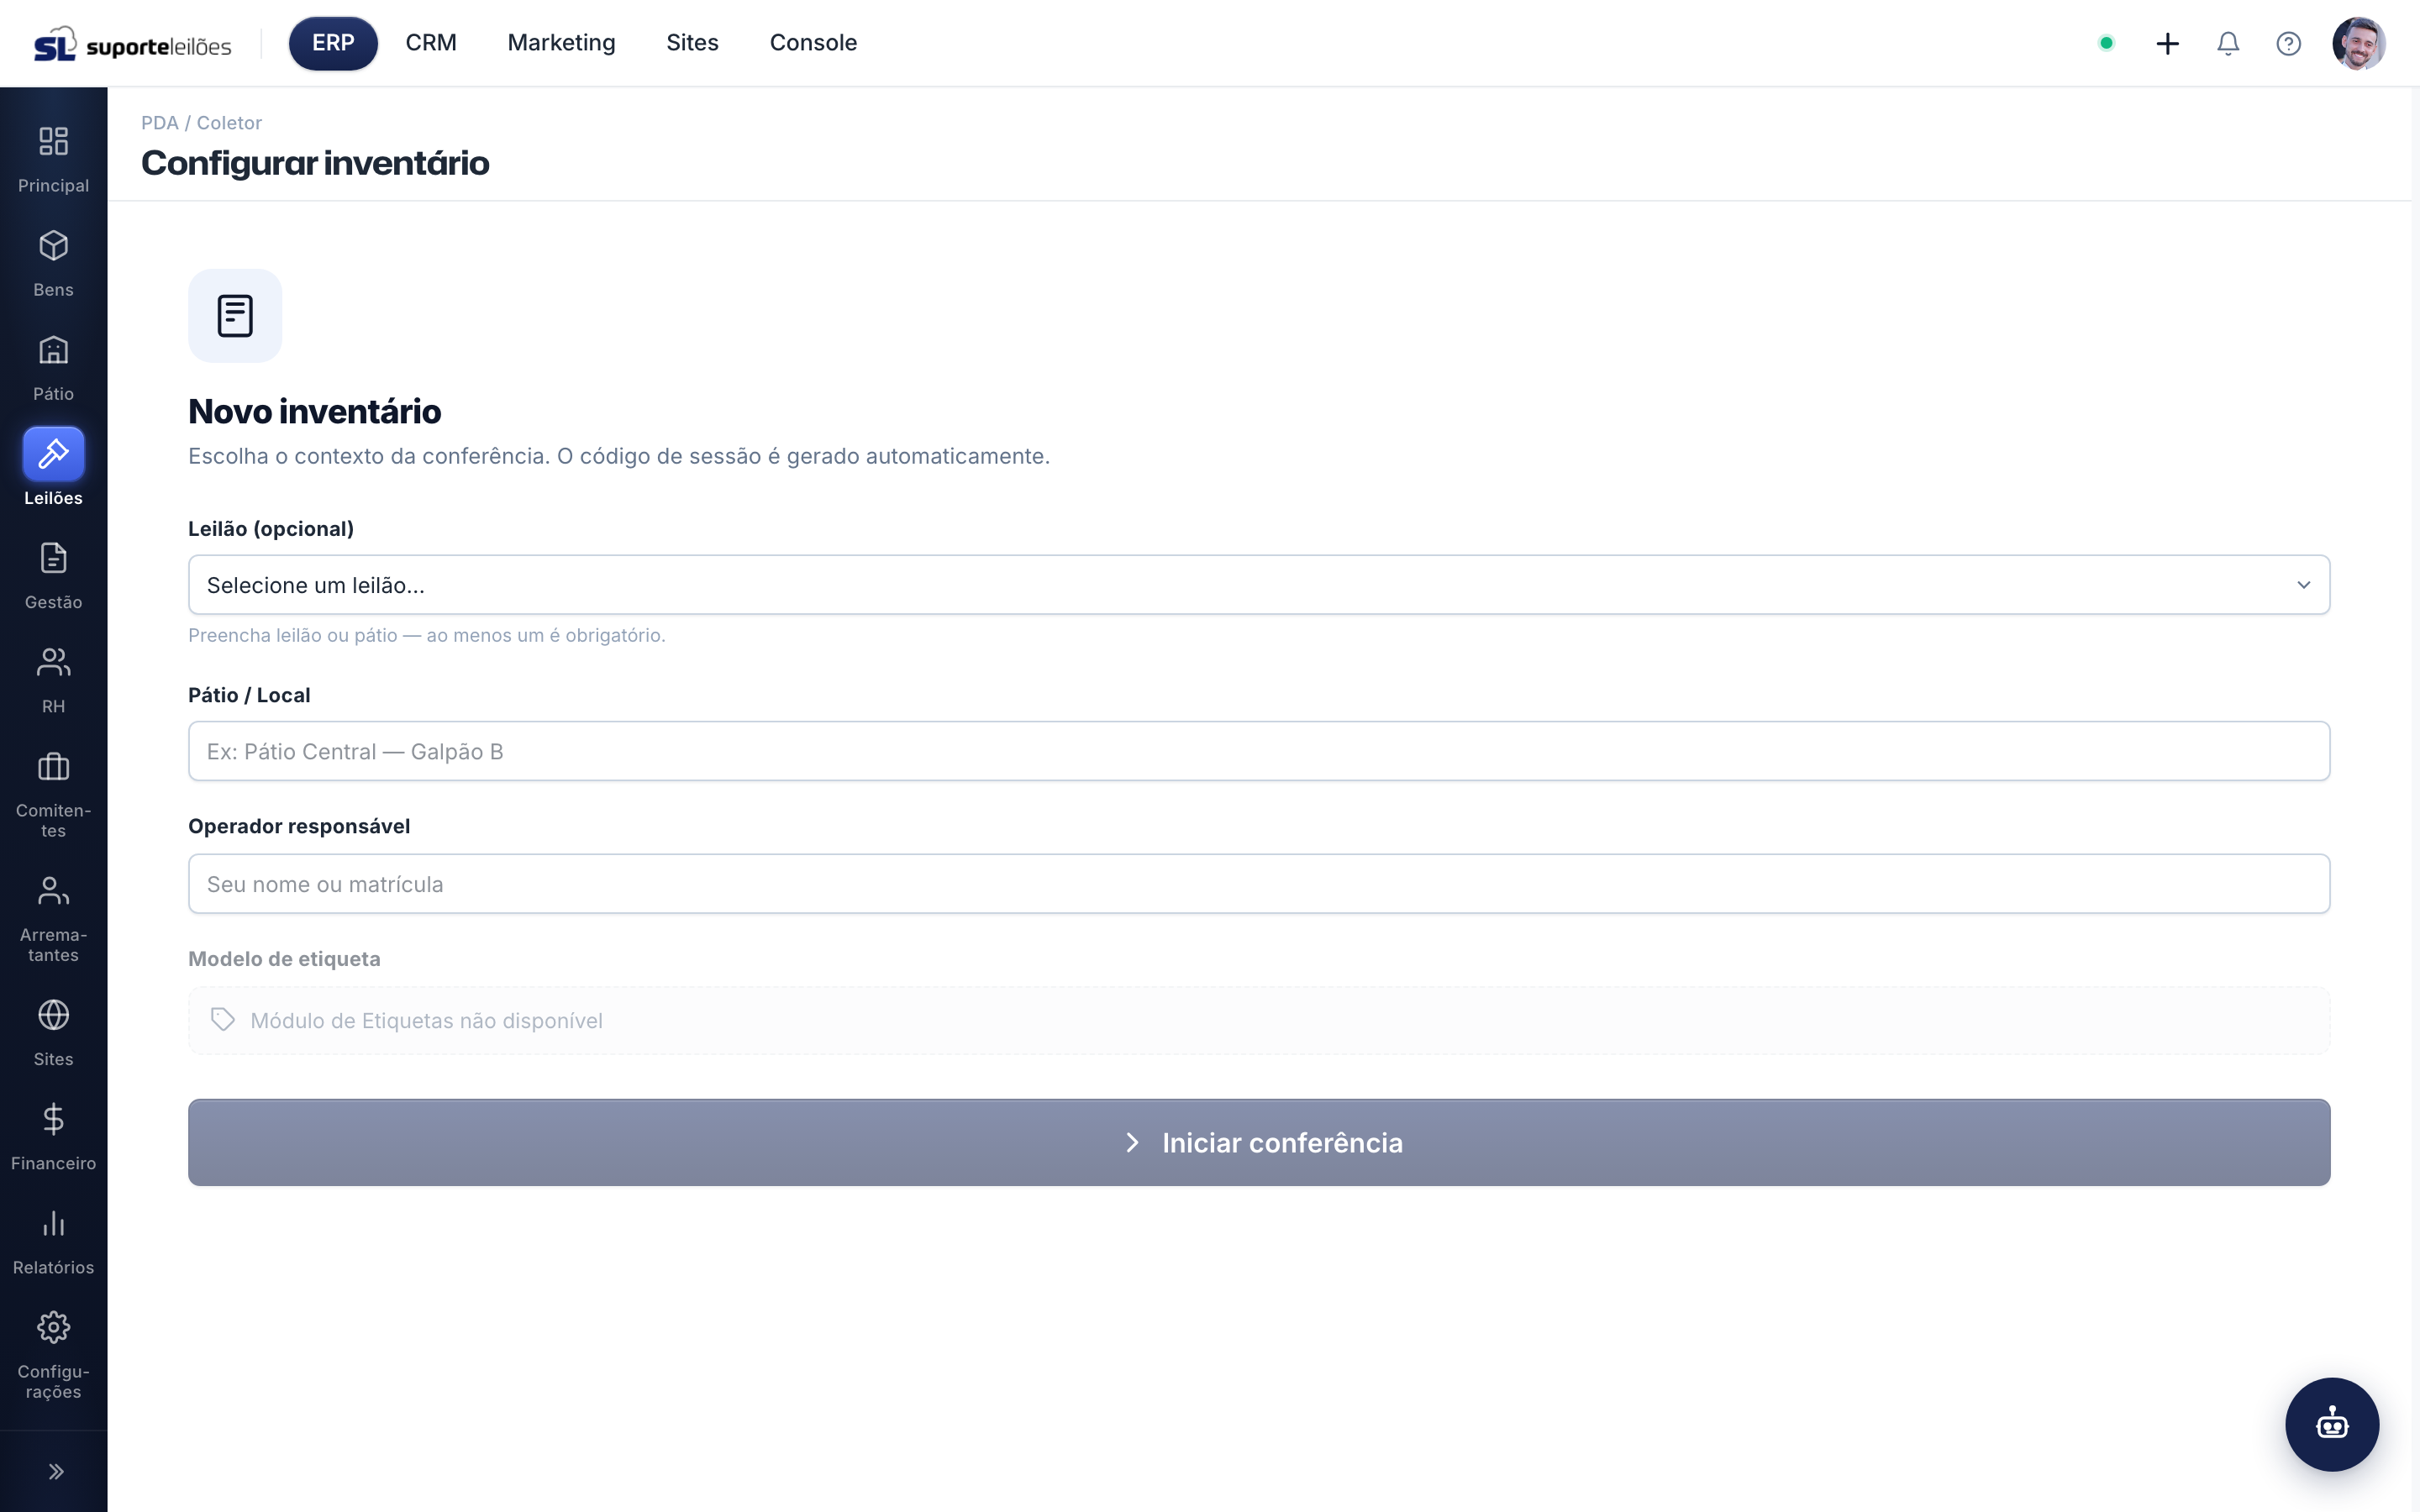Click the Pátio / Local input field

tap(1259, 751)
